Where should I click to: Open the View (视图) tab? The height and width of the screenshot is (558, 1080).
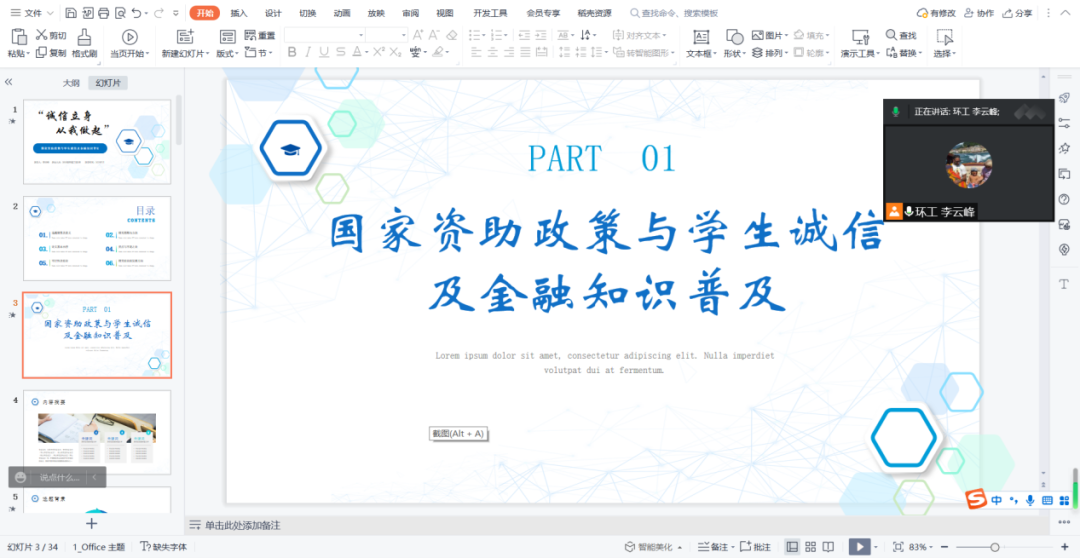(x=445, y=13)
